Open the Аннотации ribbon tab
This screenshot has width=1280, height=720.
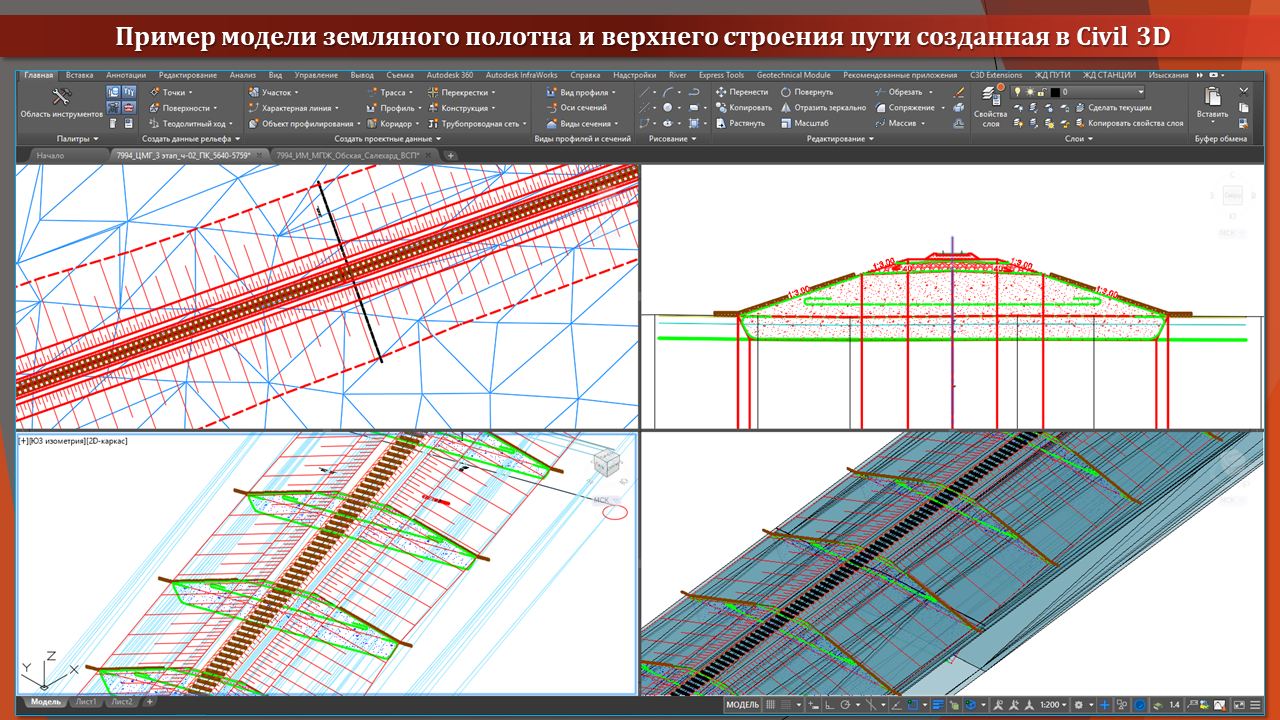(x=126, y=75)
